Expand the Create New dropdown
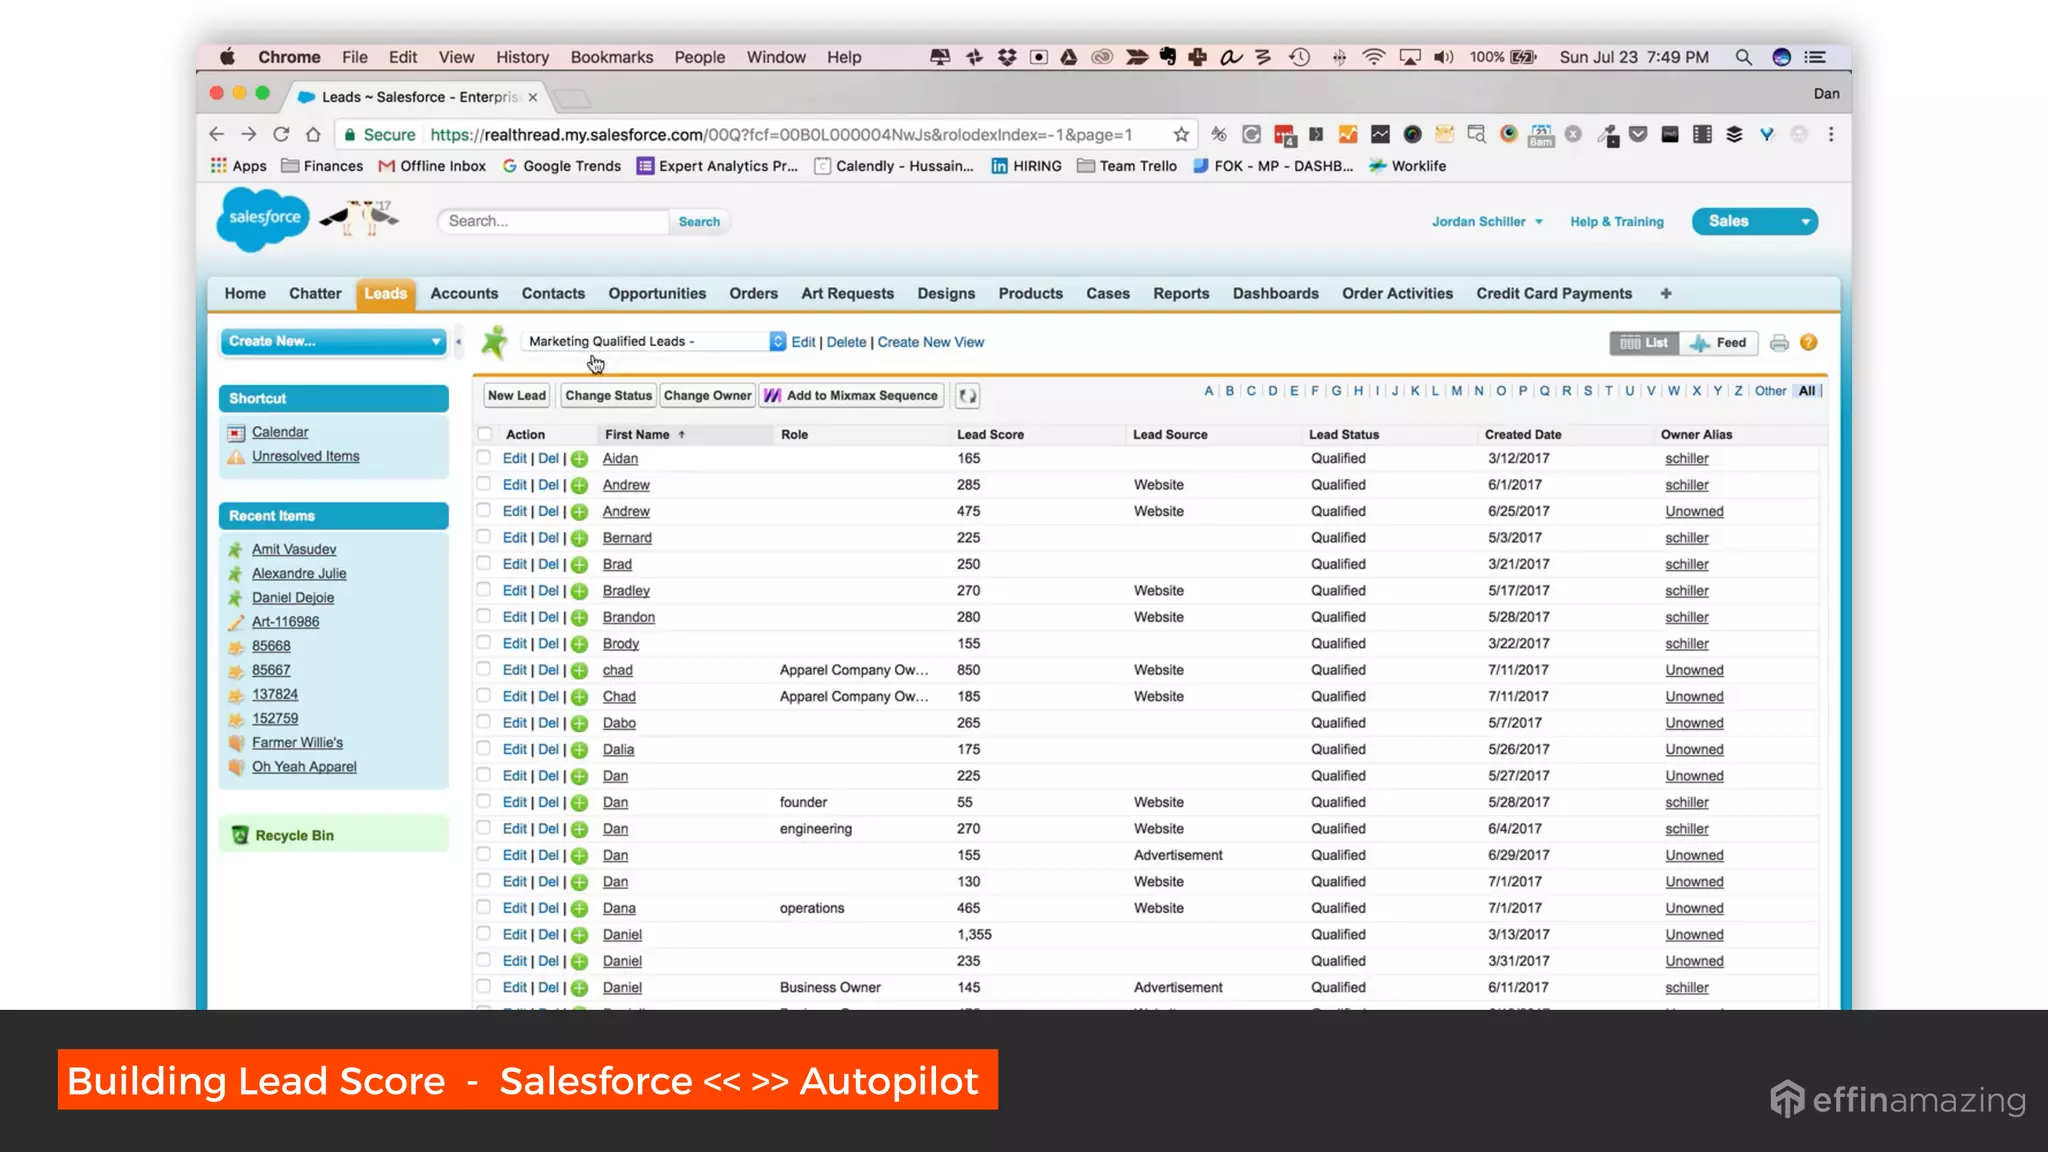 pyautogui.click(x=333, y=342)
